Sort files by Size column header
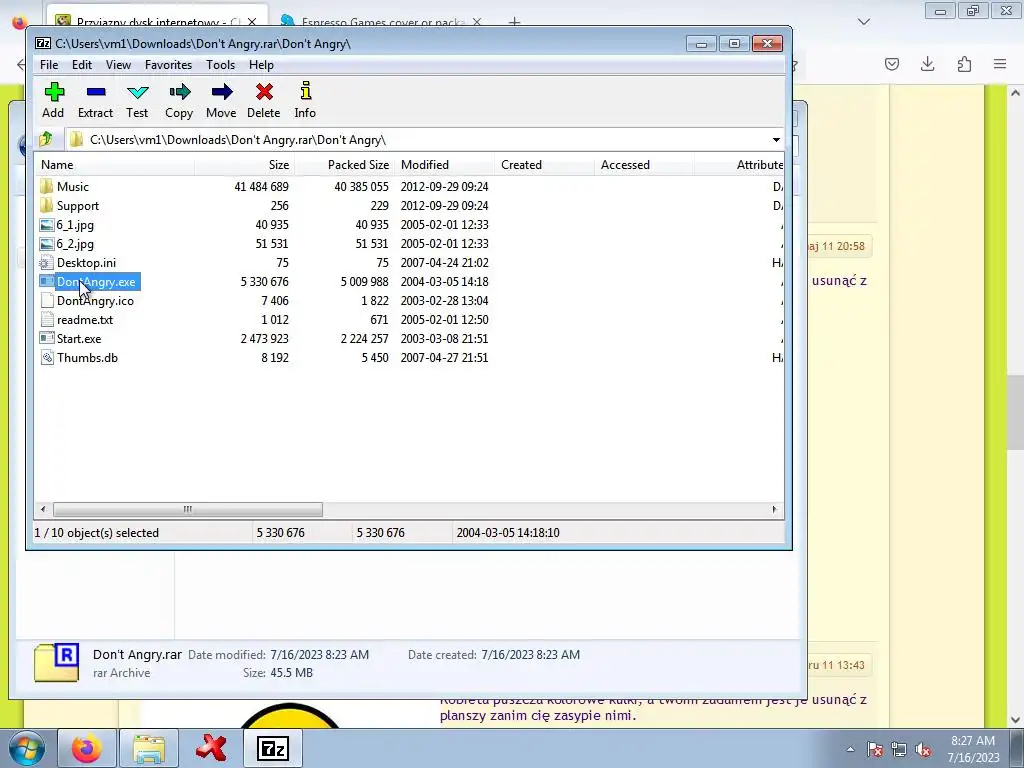This screenshot has width=1024, height=768. coord(244,165)
